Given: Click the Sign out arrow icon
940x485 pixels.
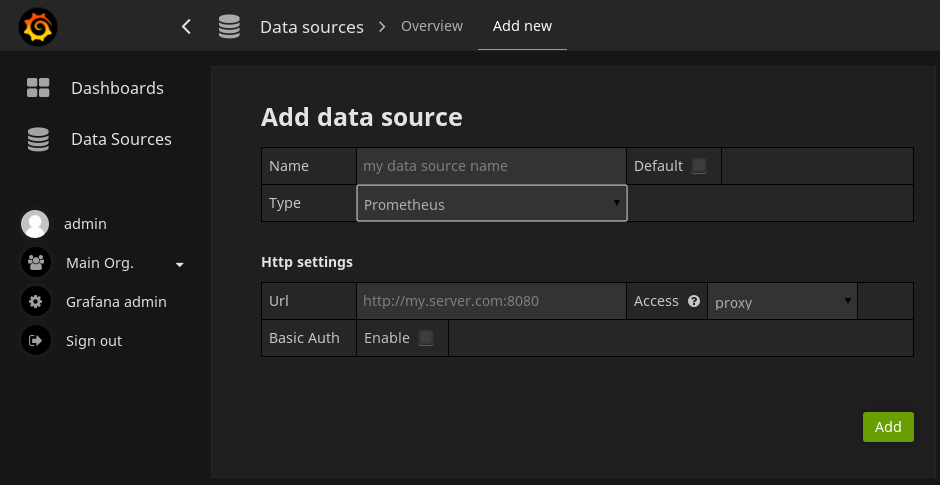Looking at the screenshot, I should (35, 341).
